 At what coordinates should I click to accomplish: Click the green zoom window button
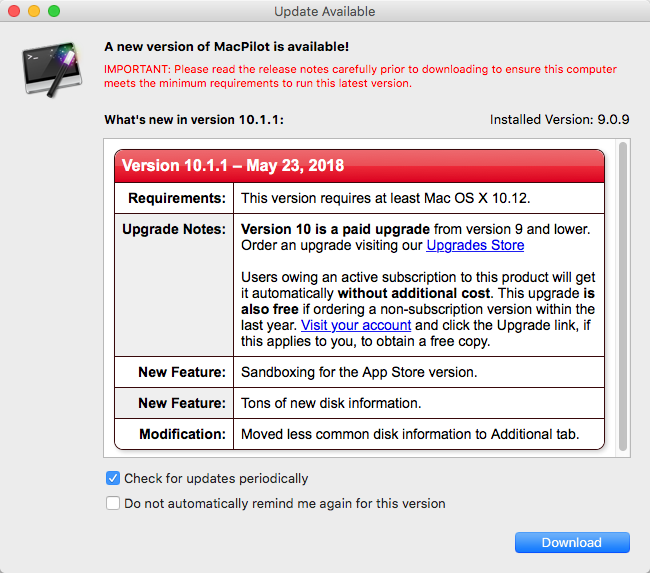tap(54, 11)
